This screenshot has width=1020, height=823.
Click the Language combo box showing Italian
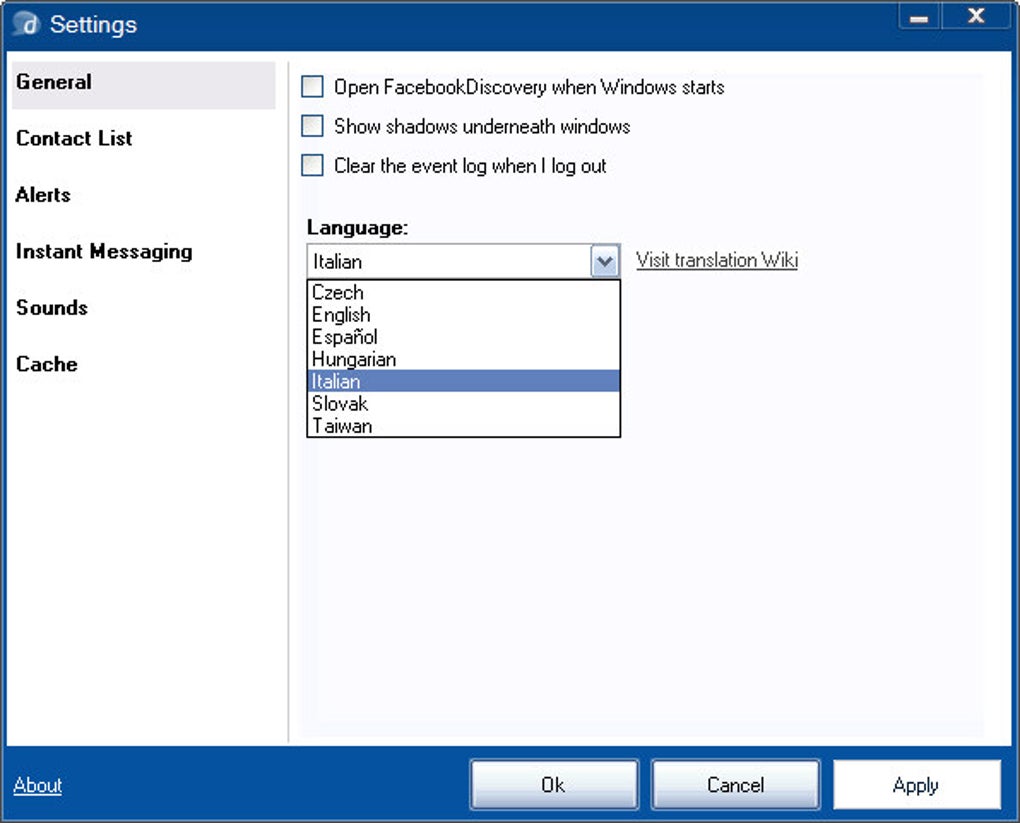[463, 262]
